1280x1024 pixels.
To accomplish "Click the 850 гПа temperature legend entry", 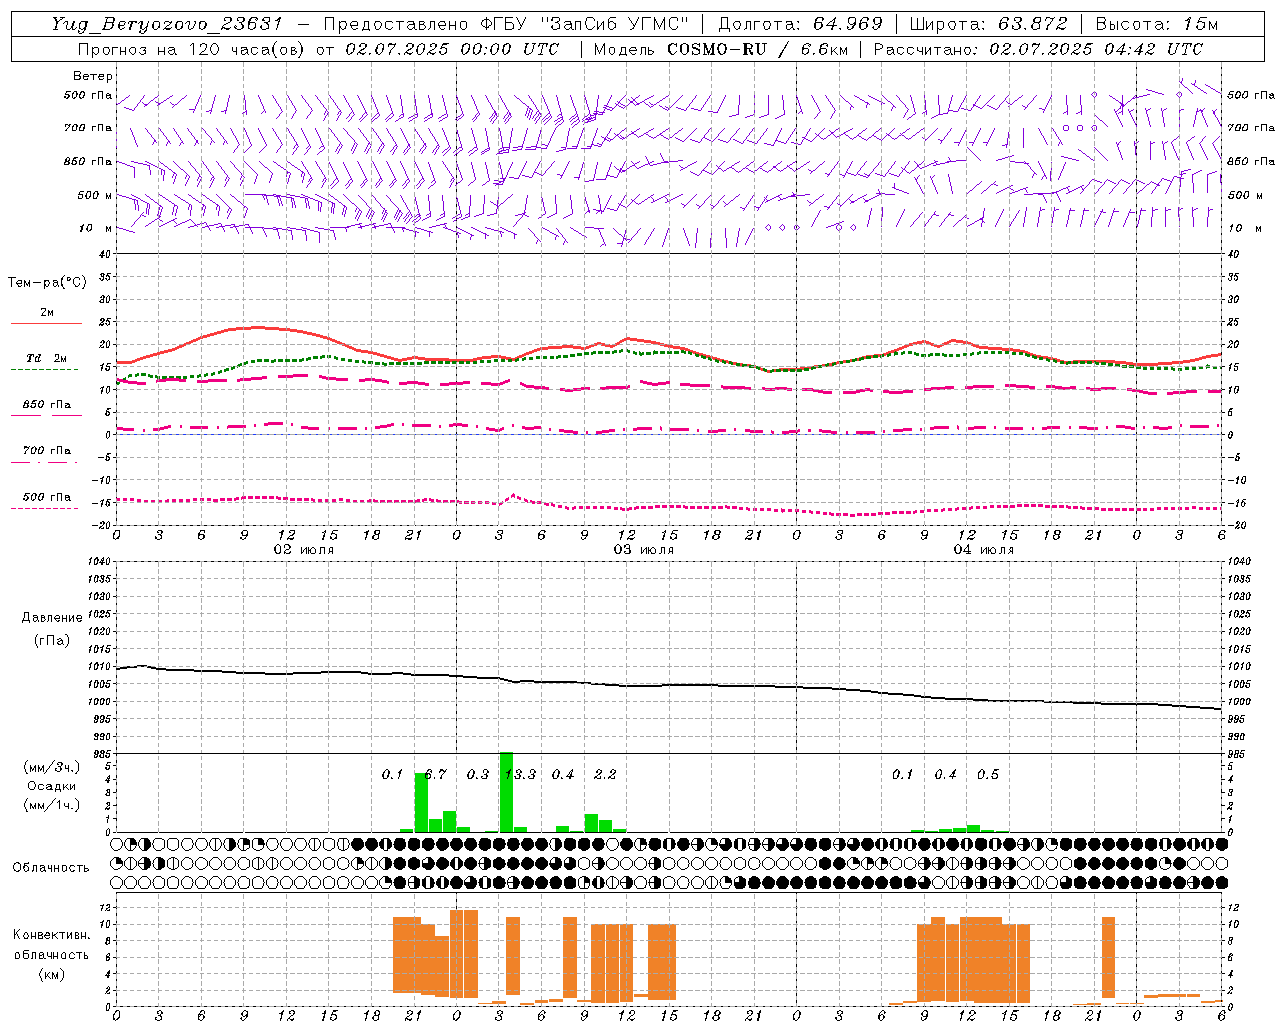I will tap(47, 404).
